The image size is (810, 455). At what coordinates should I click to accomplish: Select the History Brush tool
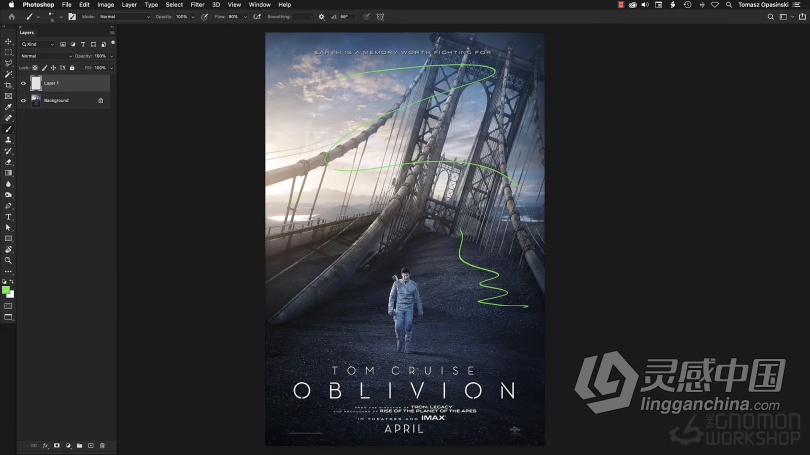pos(8,151)
